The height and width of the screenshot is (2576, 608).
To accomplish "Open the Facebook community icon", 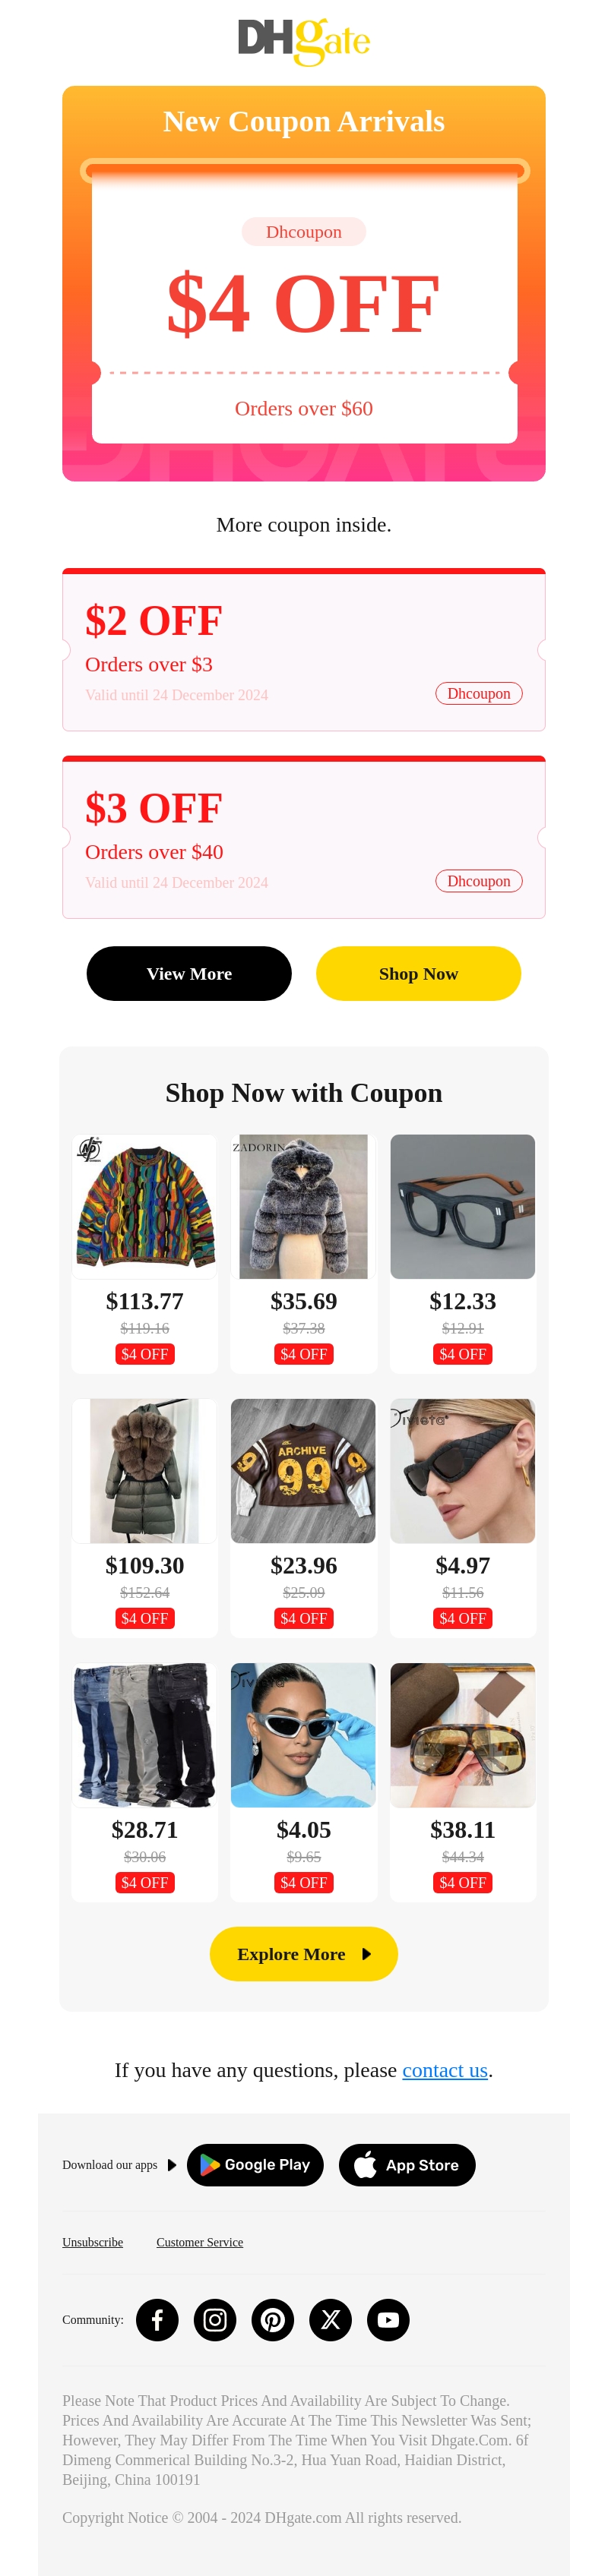I will 157,2319.
